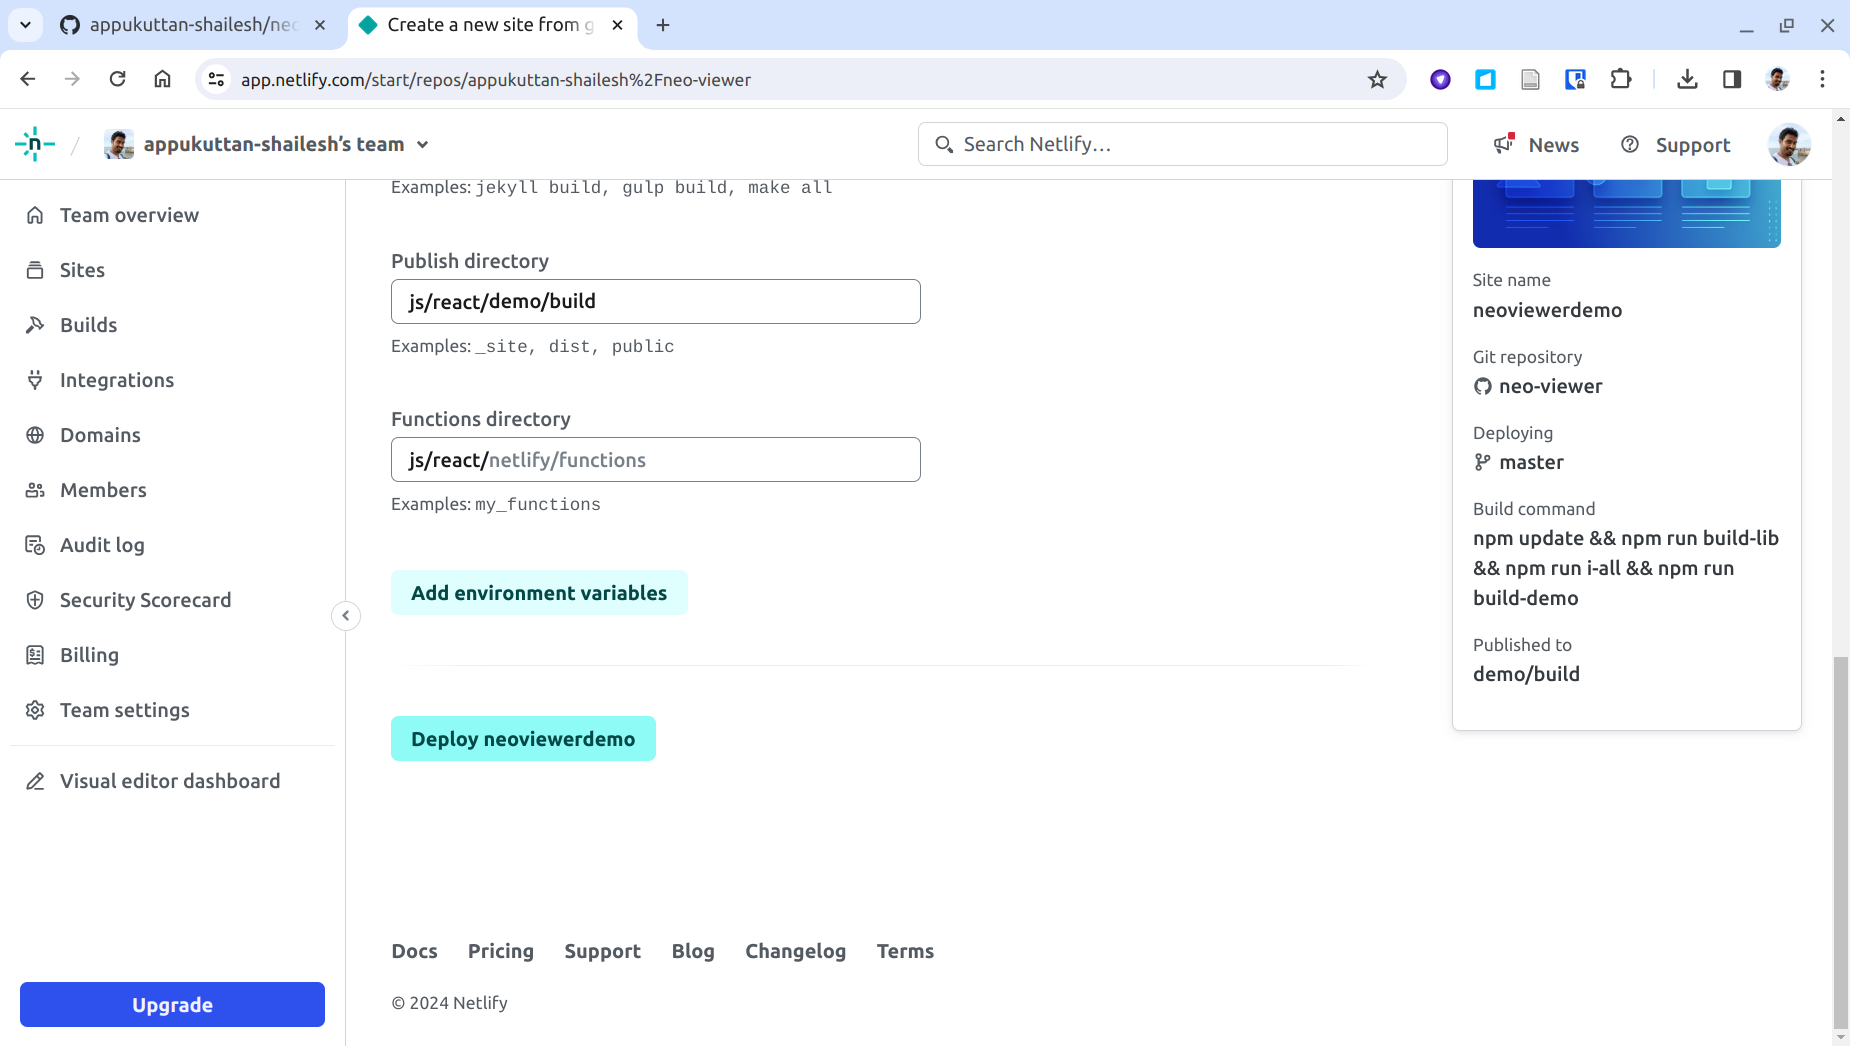Click the Upgrade button

(x=171, y=1004)
